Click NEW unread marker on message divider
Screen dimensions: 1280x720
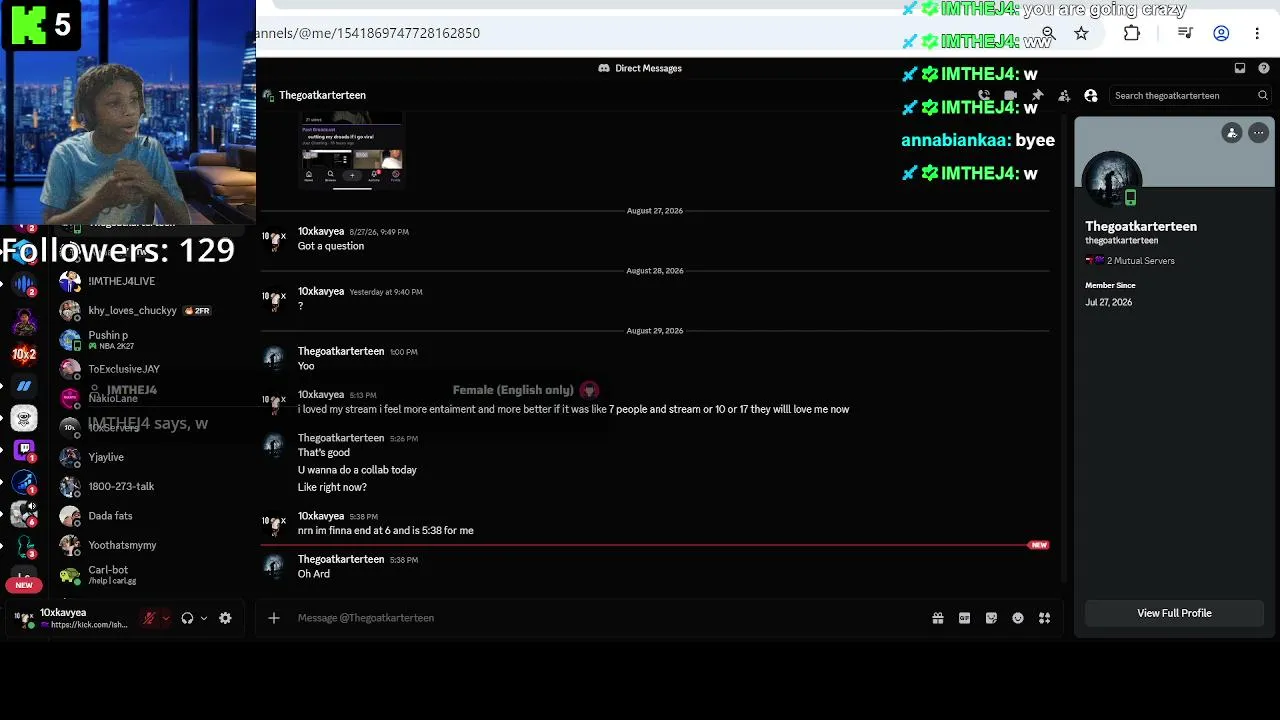coord(1039,545)
